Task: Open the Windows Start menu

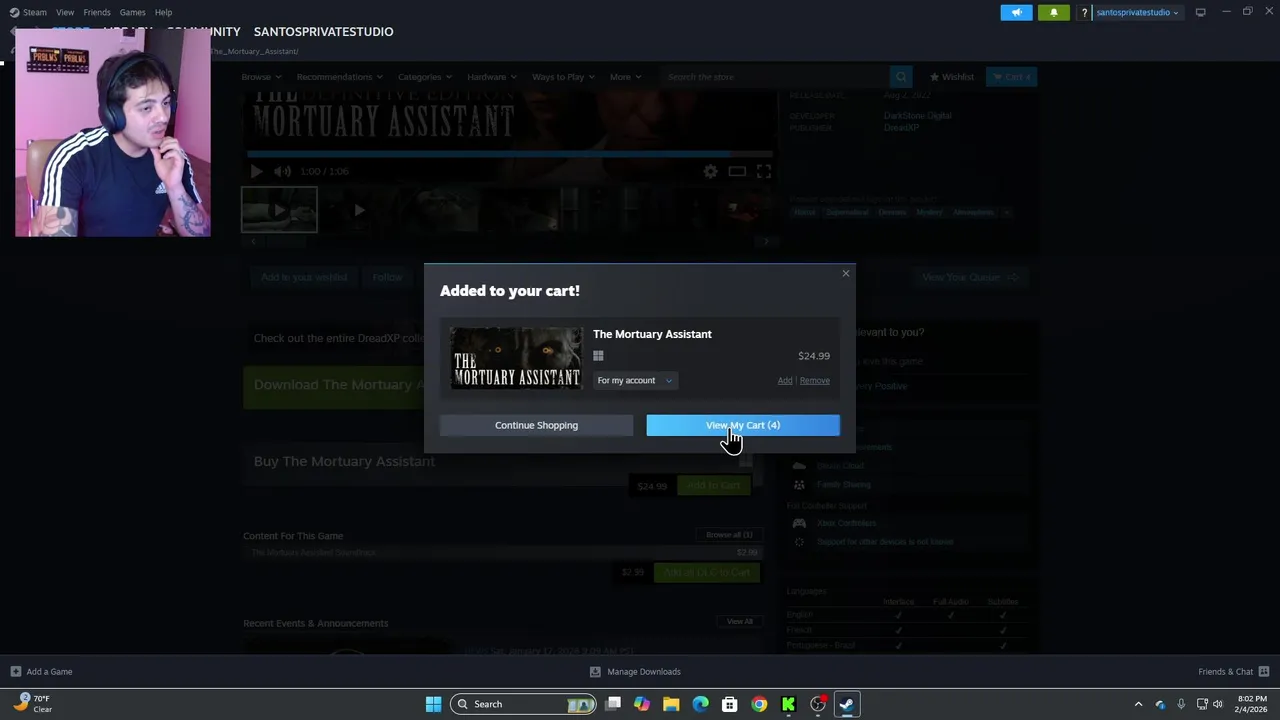Action: tap(433, 704)
